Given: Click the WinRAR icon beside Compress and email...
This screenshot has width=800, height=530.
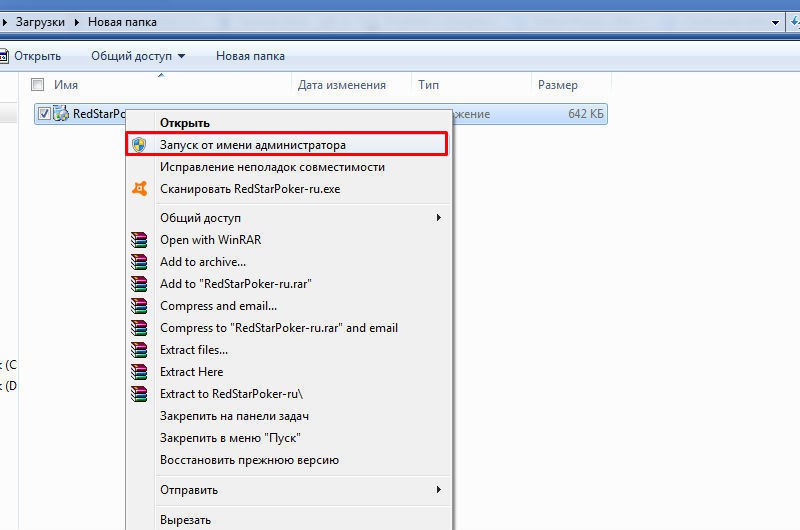Looking at the screenshot, I should tap(140, 306).
